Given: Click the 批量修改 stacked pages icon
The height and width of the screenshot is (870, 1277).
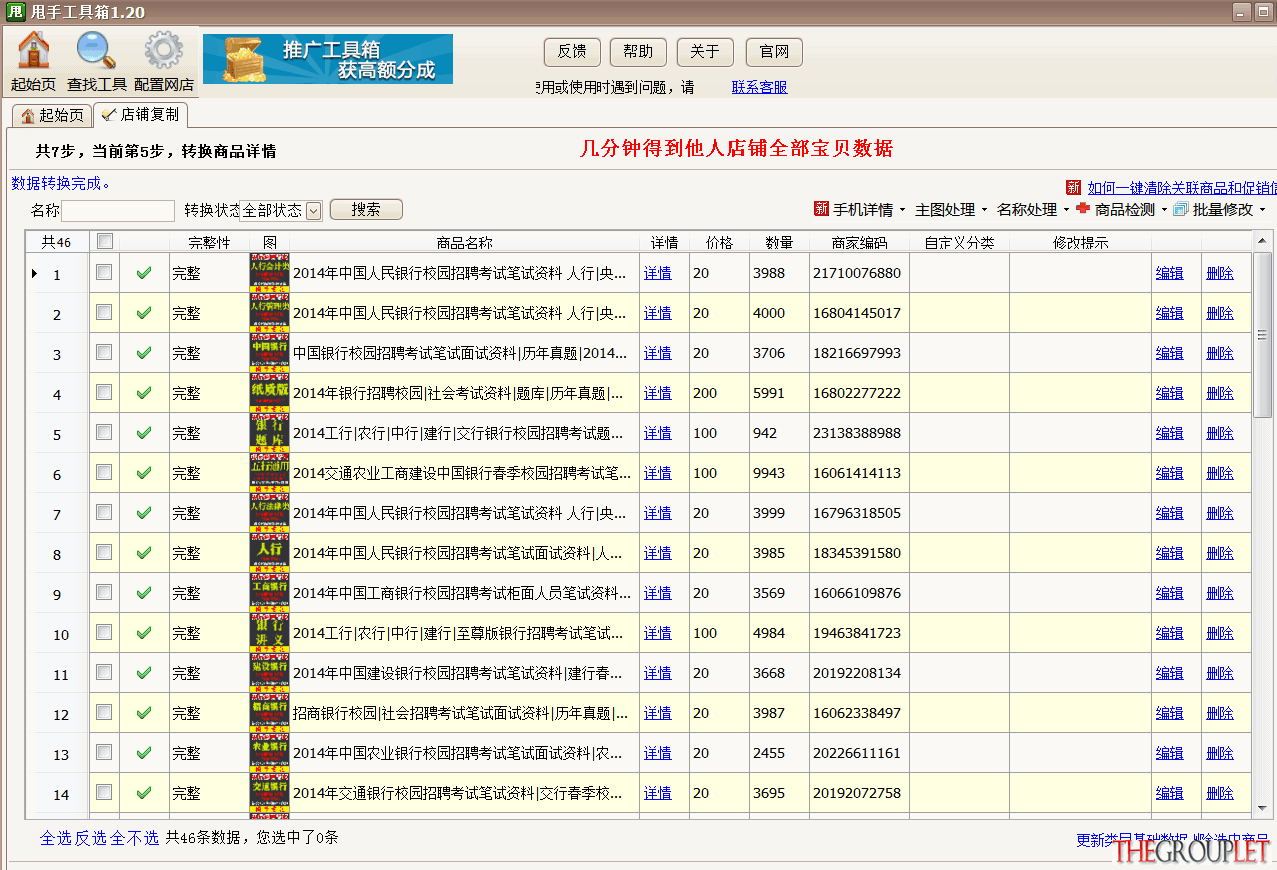Looking at the screenshot, I should tap(1181, 209).
